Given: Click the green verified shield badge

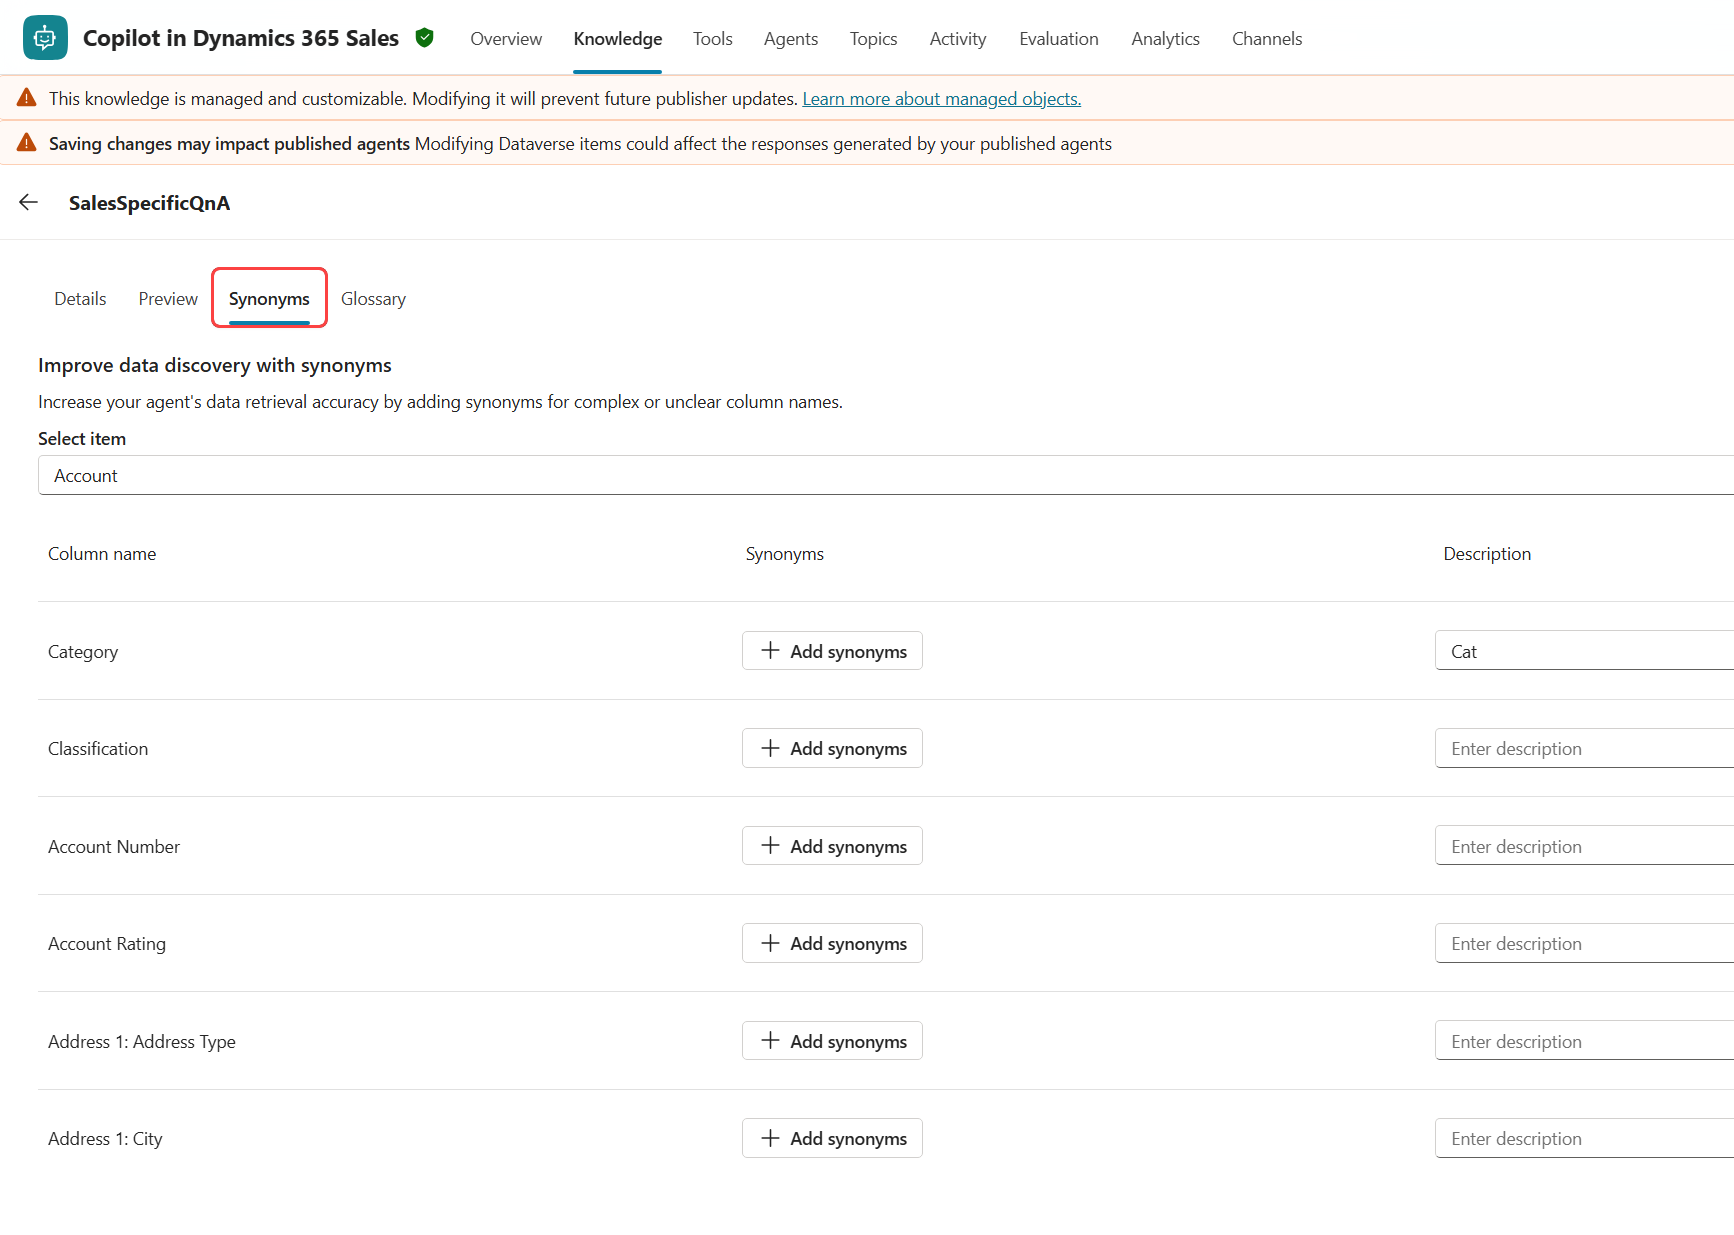Looking at the screenshot, I should tap(424, 37).
